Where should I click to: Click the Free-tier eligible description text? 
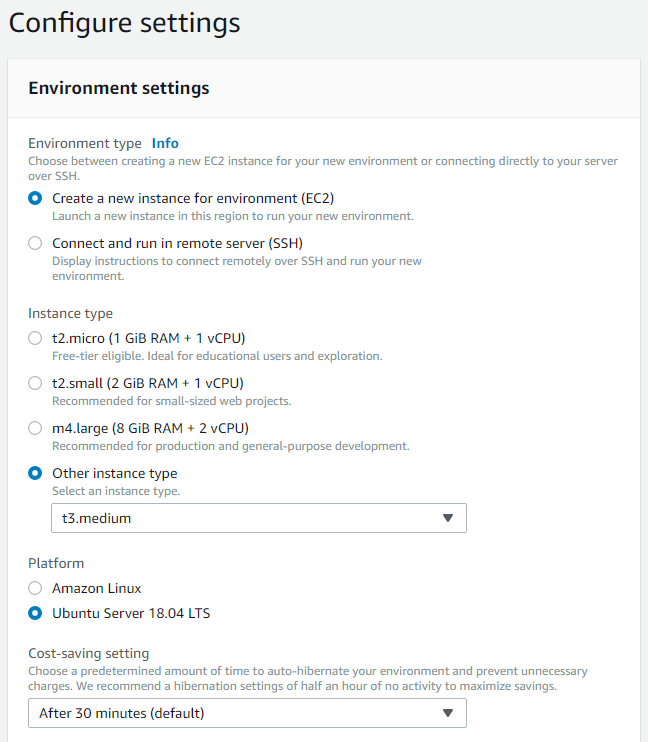click(217, 356)
